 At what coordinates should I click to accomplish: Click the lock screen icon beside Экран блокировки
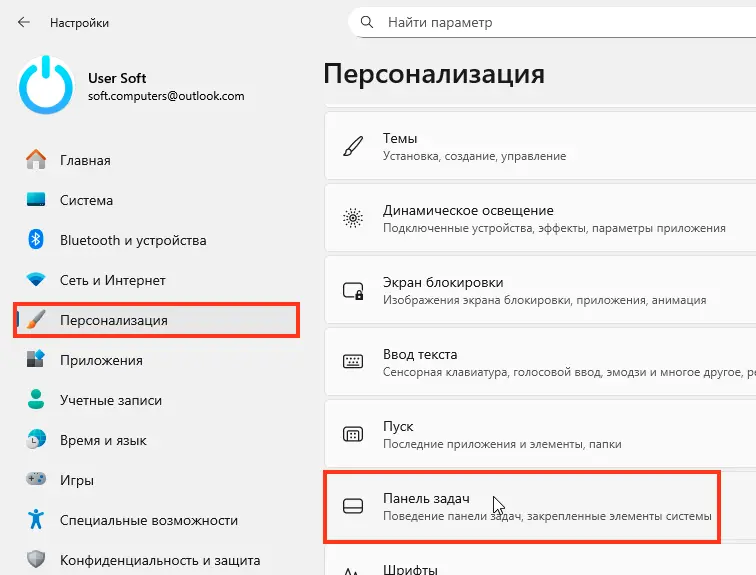pyautogui.click(x=352, y=291)
